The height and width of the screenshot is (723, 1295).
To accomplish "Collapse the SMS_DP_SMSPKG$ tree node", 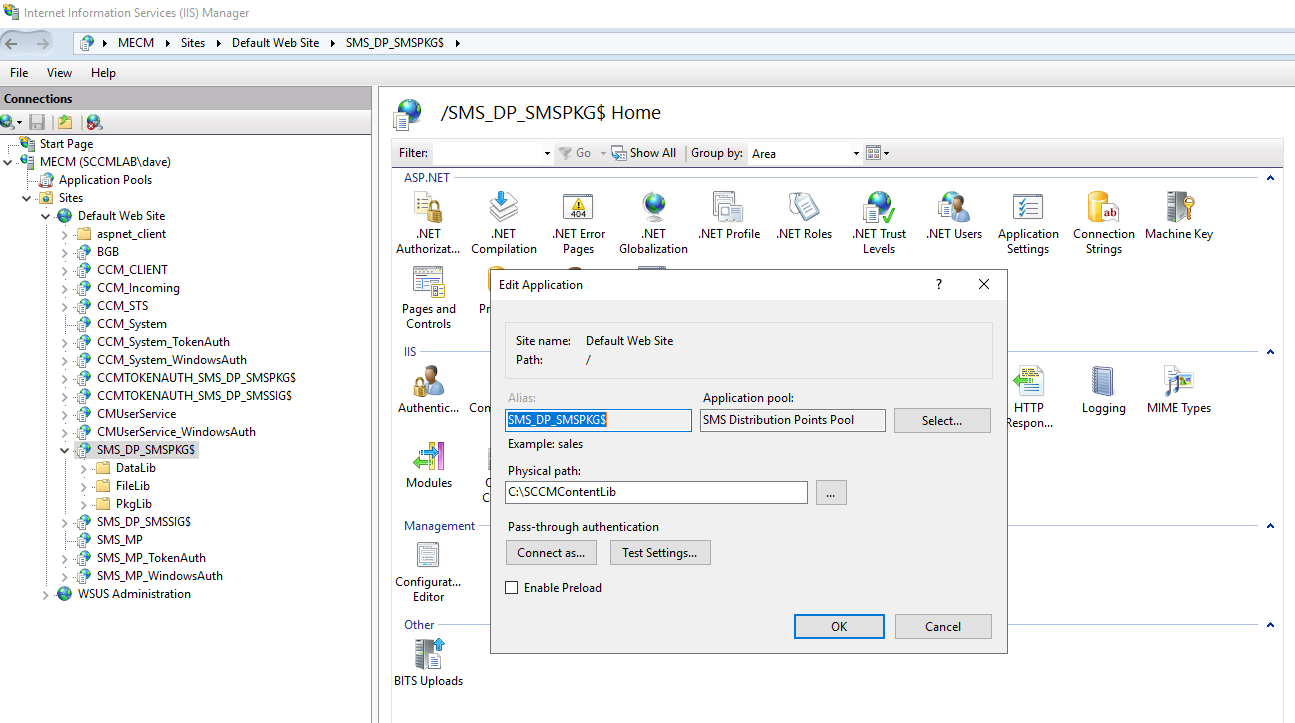I will click(x=65, y=450).
